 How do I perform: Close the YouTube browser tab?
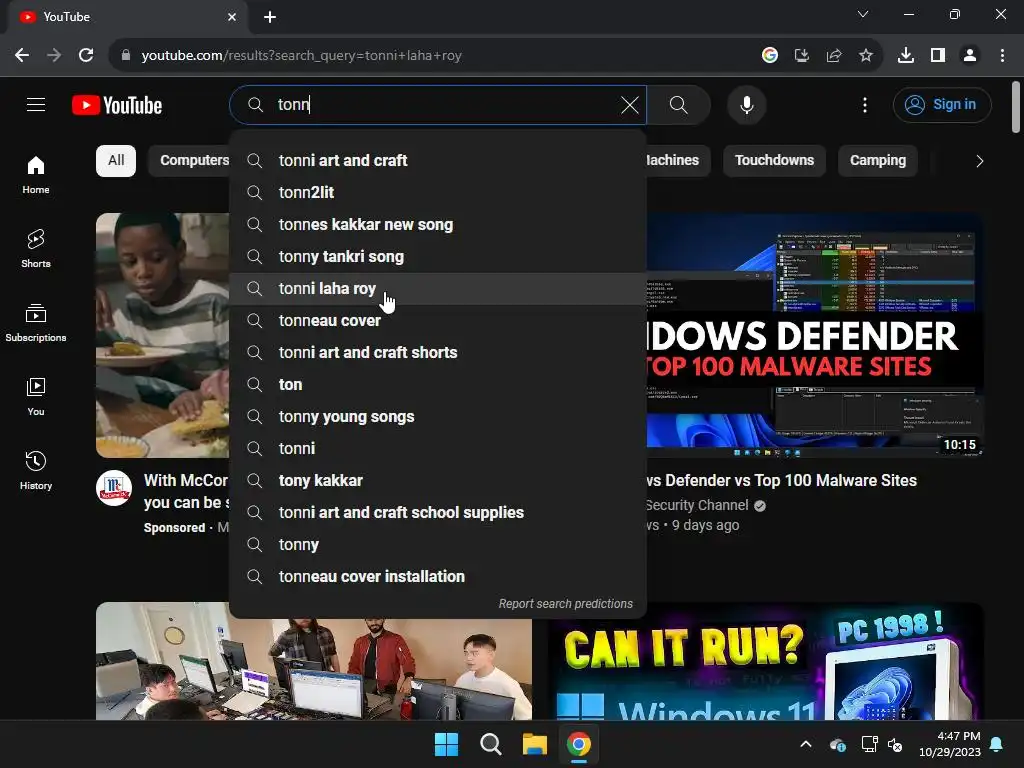(232, 17)
